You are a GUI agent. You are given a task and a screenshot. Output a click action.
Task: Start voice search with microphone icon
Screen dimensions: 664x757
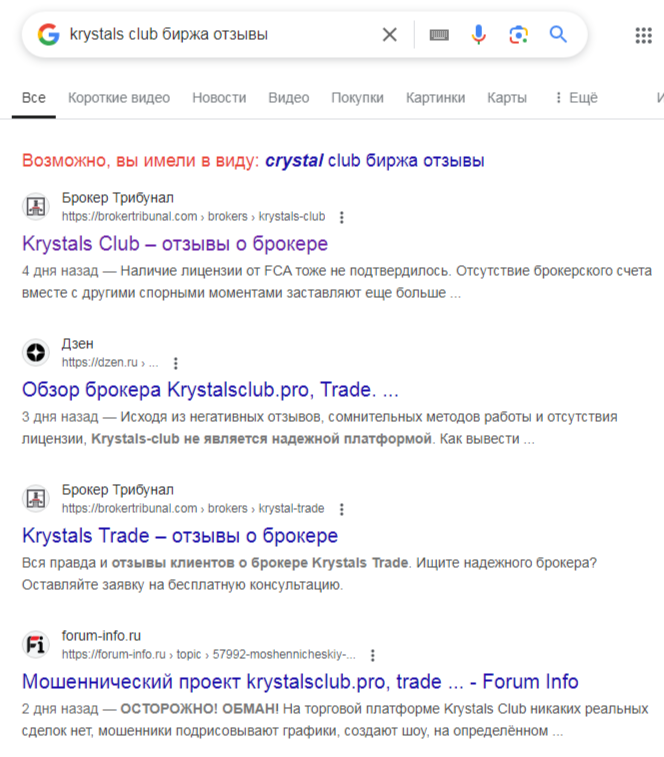[x=479, y=35]
